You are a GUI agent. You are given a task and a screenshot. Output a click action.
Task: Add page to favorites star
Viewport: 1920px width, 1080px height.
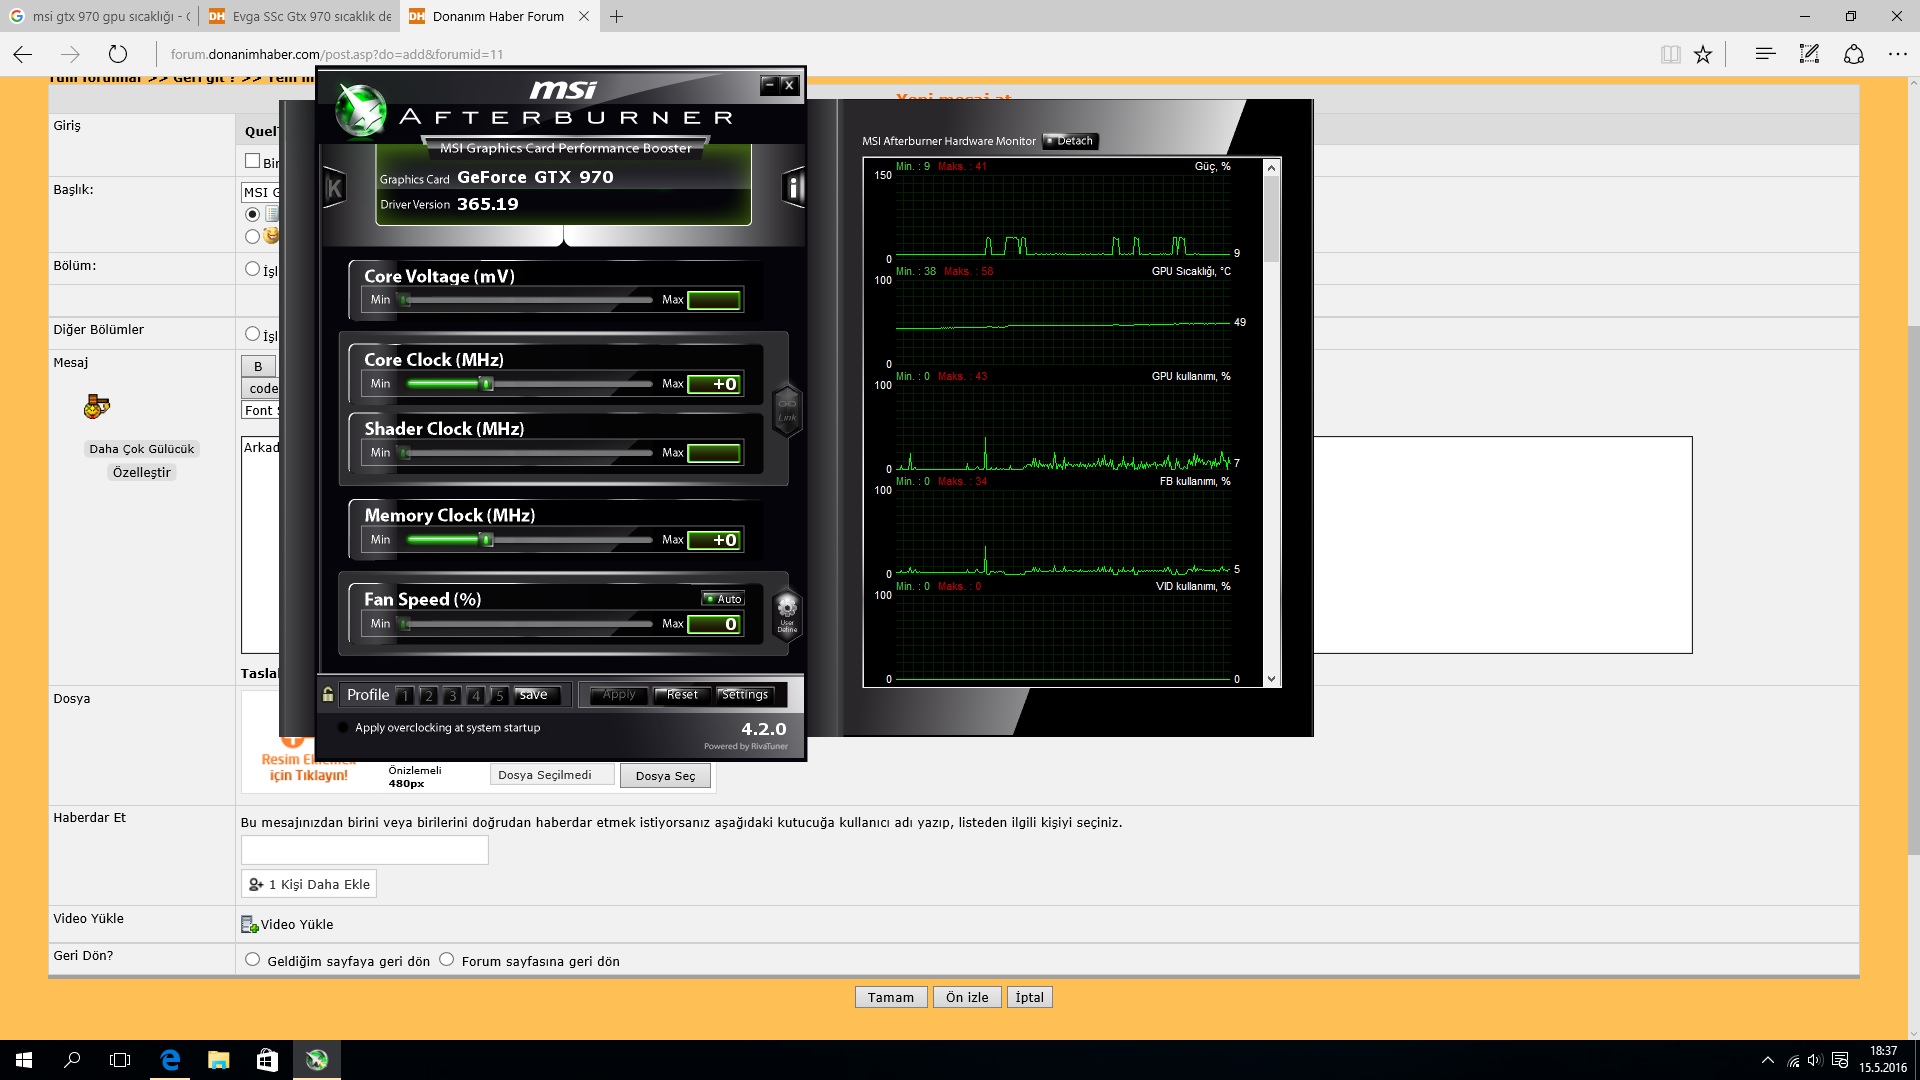pos(1703,54)
